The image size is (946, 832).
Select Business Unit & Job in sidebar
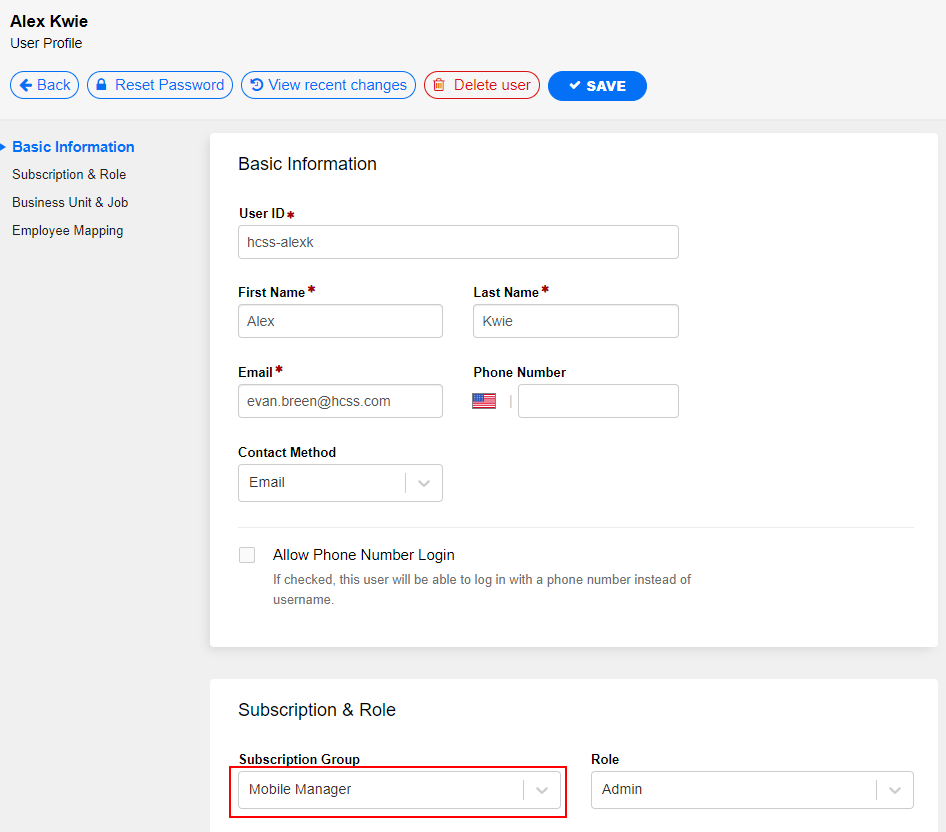click(x=70, y=202)
